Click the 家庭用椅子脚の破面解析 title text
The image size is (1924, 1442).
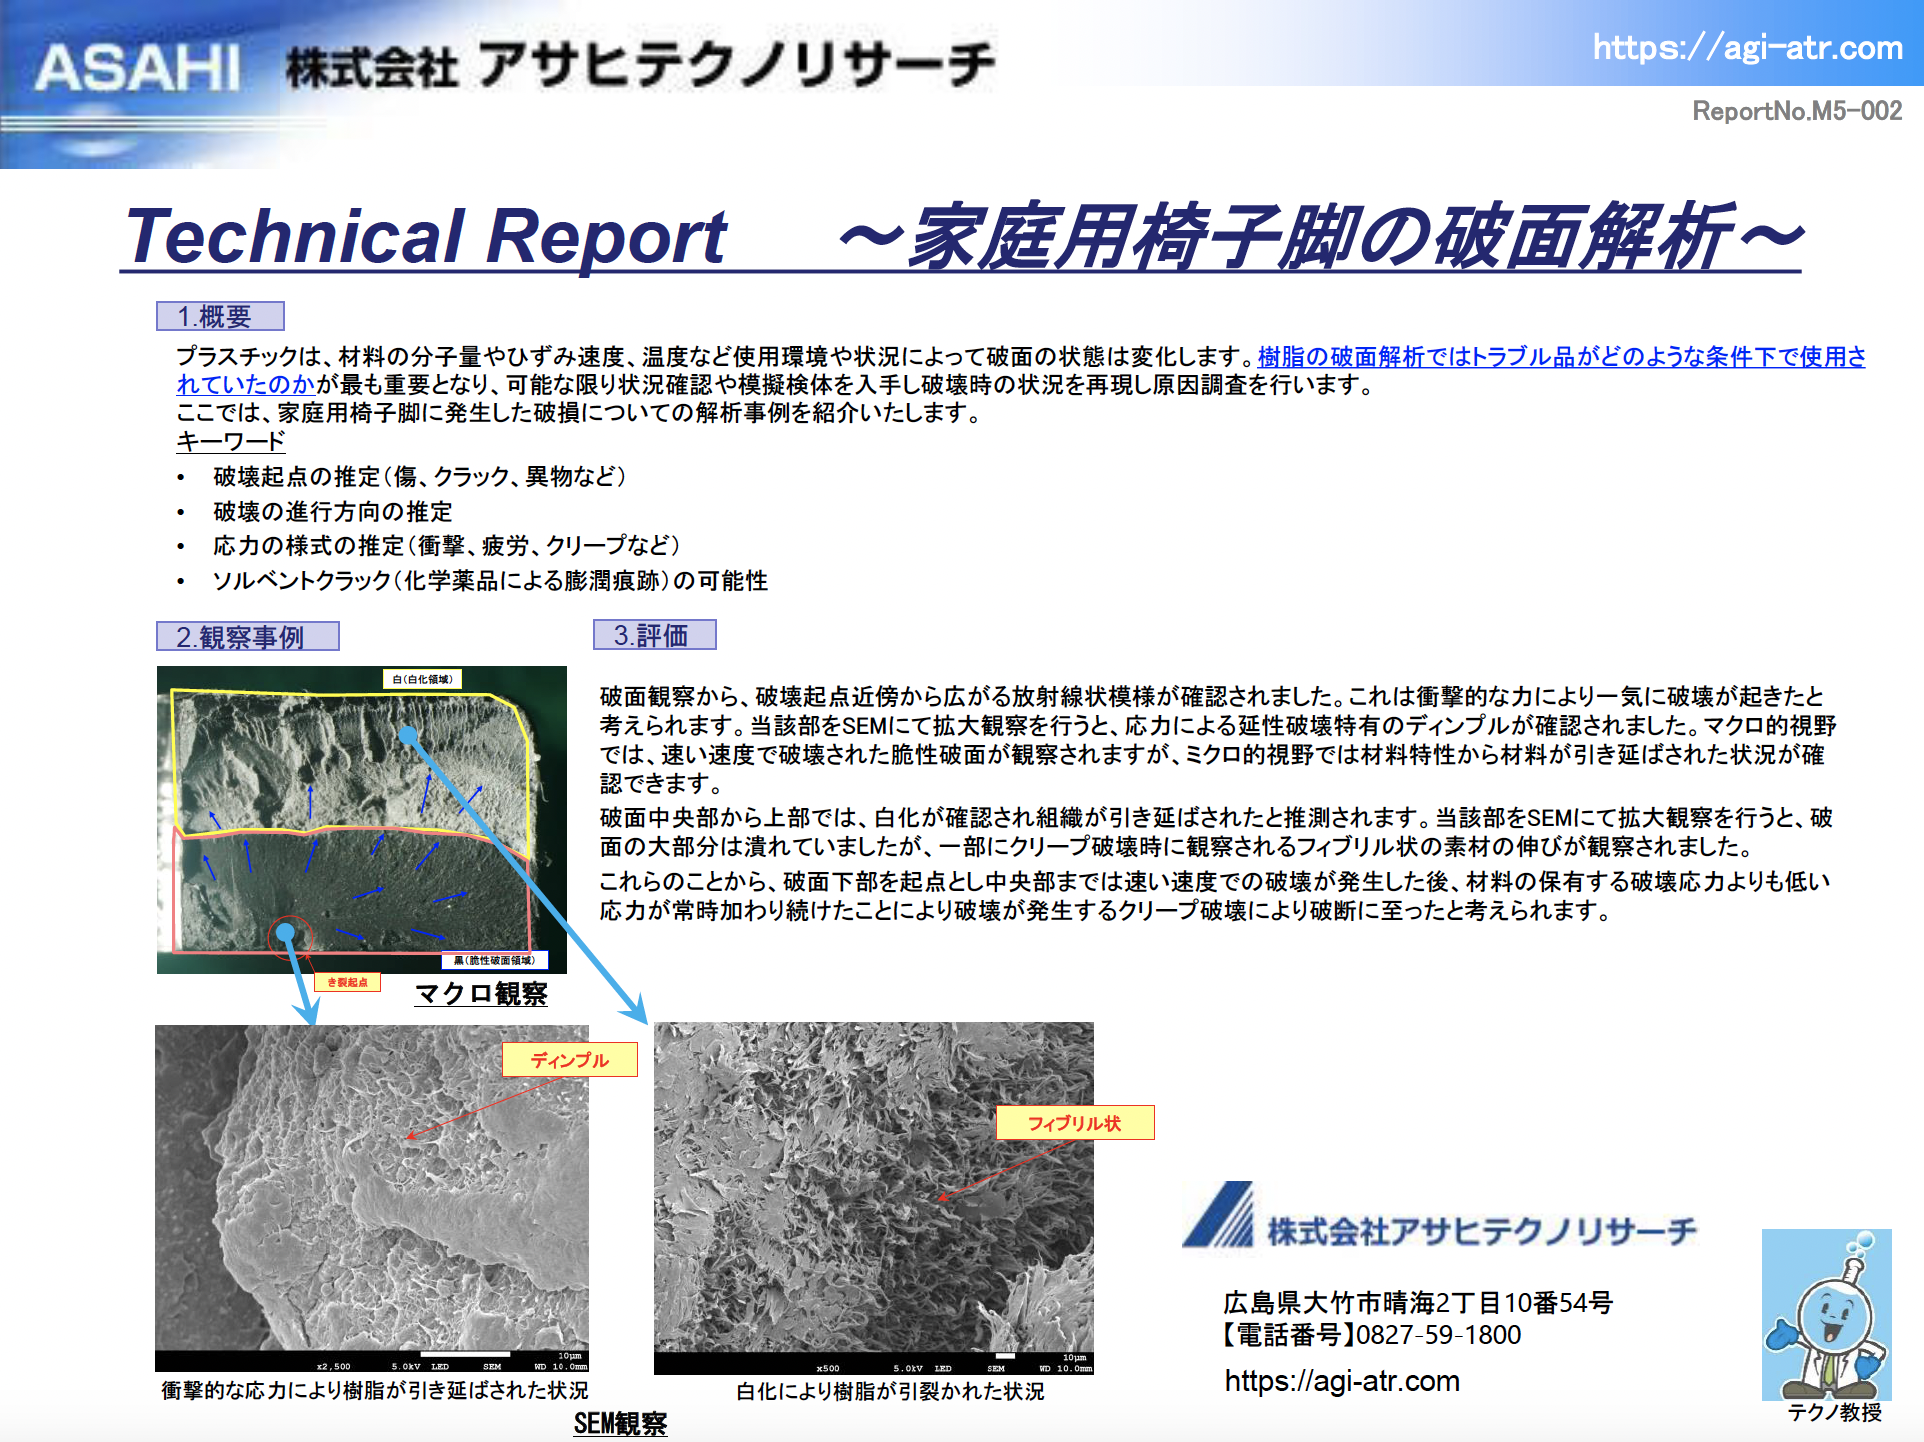tap(1320, 238)
